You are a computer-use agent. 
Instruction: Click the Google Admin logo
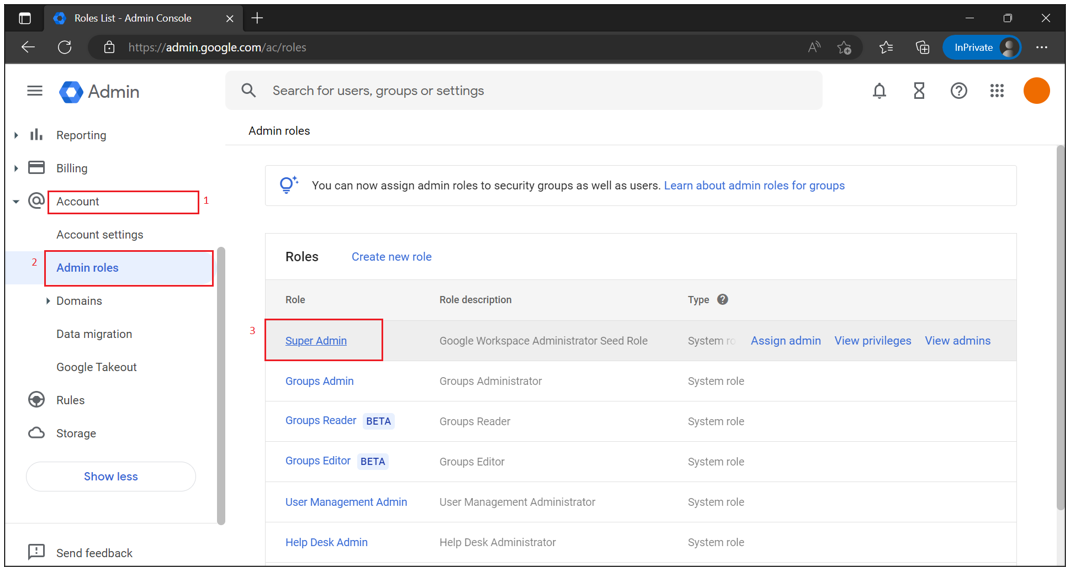pos(99,92)
